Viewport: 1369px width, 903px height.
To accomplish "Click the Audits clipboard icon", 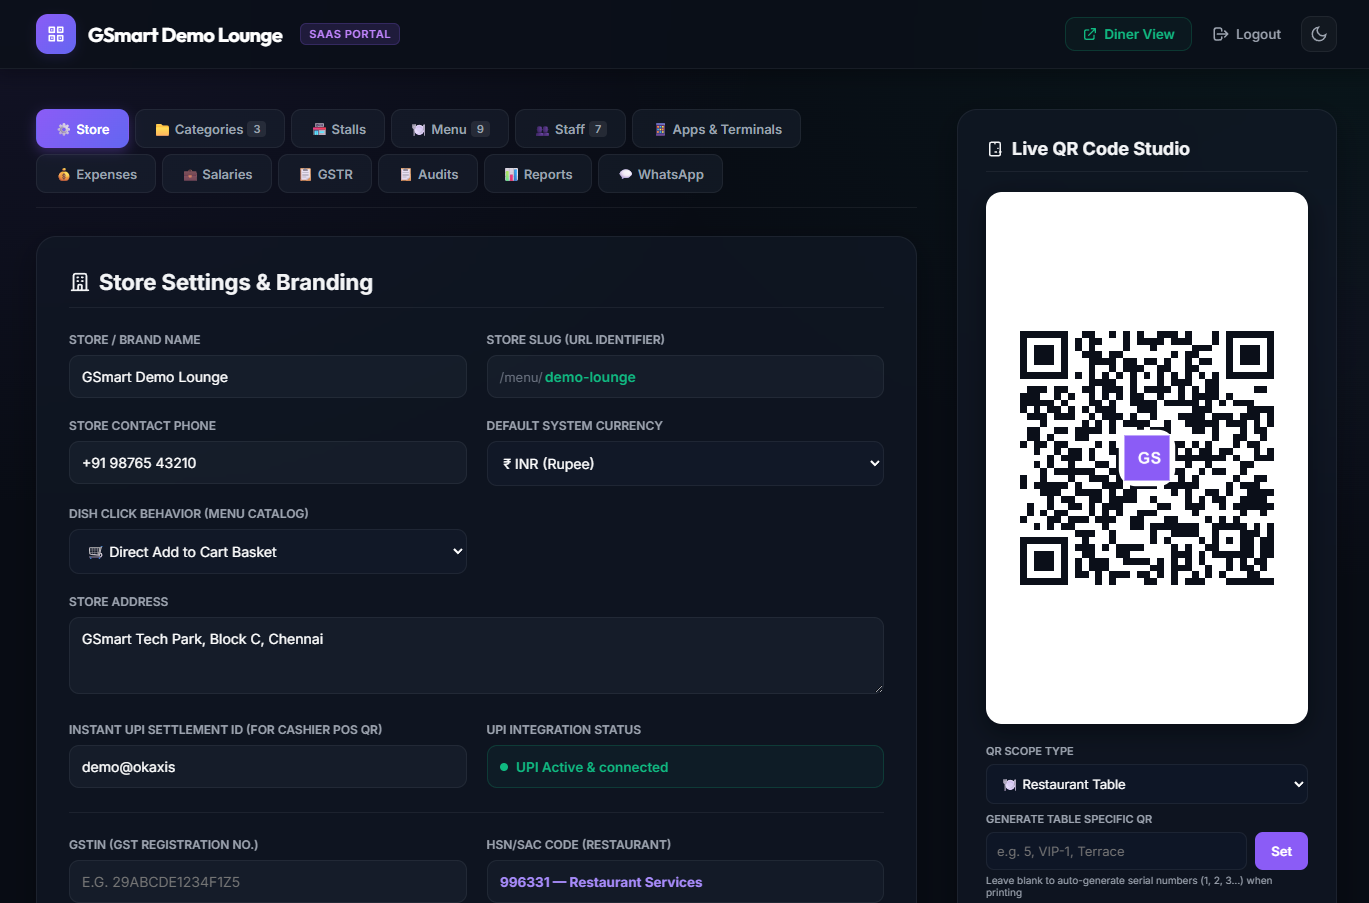I will (406, 175).
